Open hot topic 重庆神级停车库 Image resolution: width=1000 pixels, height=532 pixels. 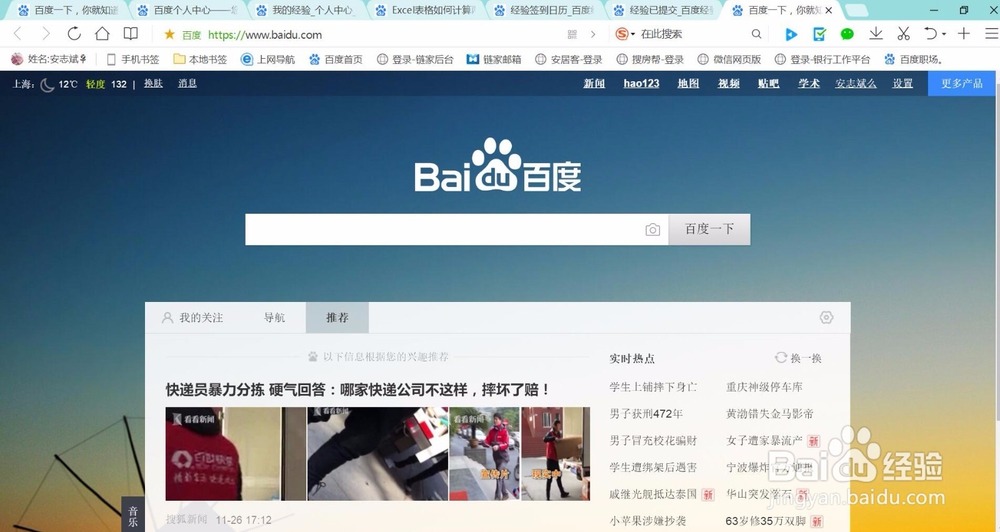[764, 387]
